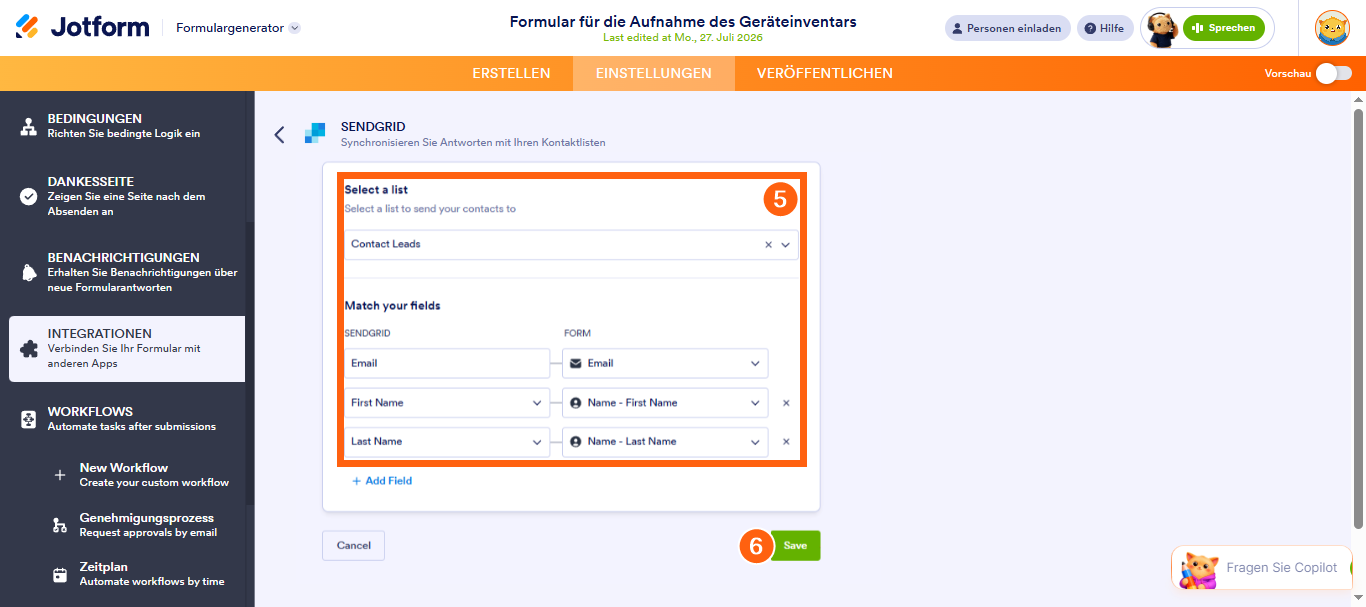Open BEDINGUNGEN settings section
Image resolution: width=1366 pixels, height=607 pixels.
pos(123,125)
